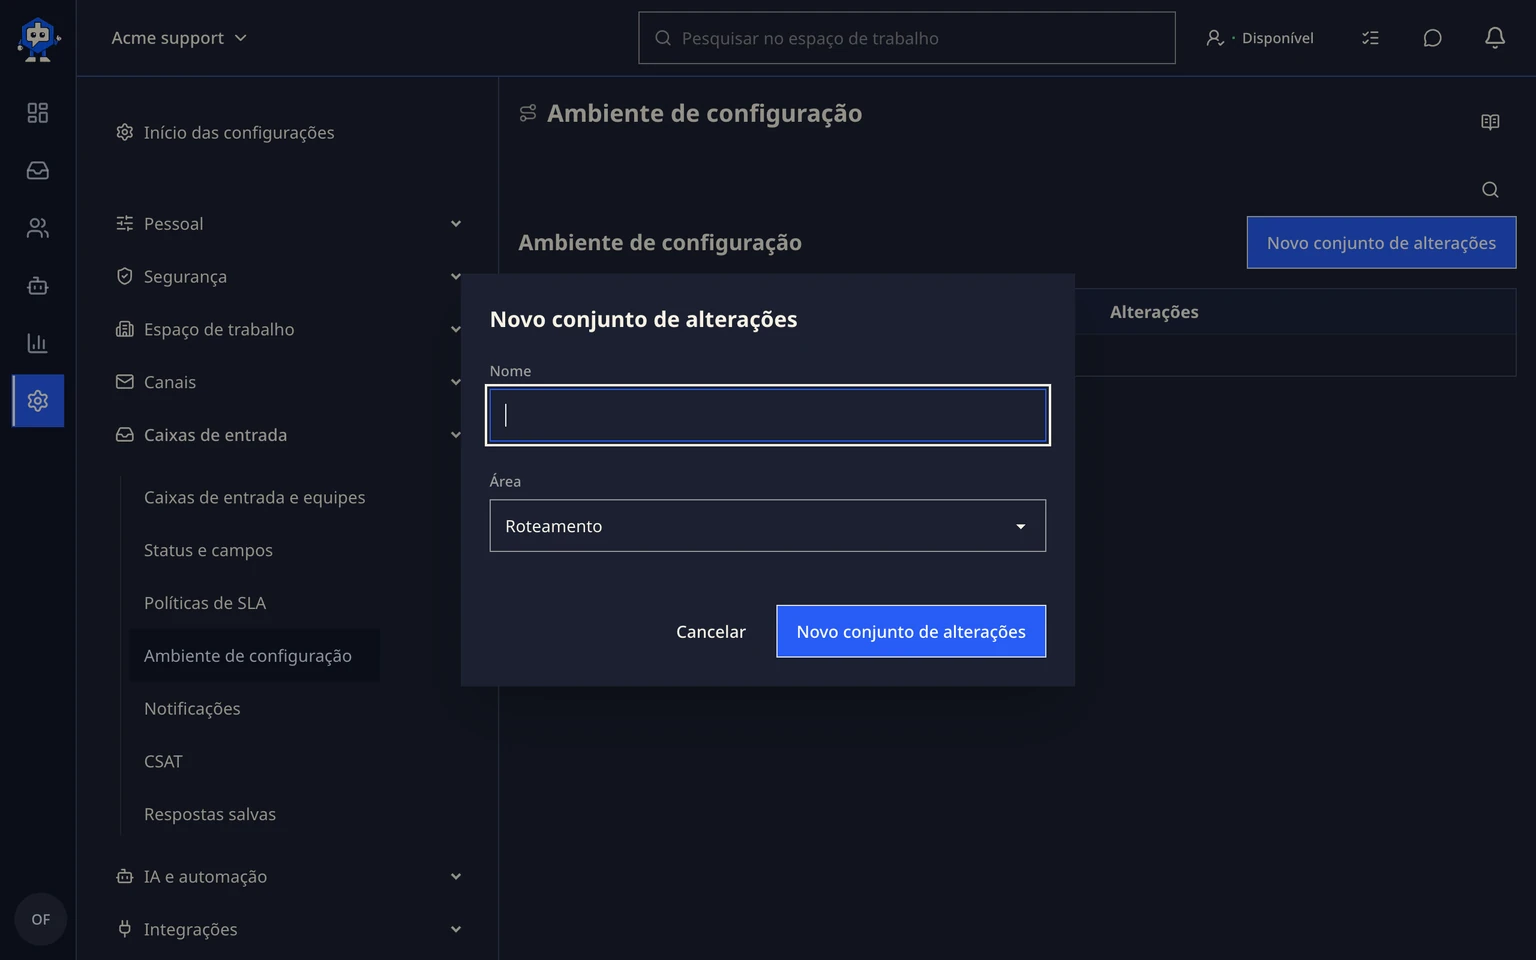Collapse the Caixas de entrada section
Viewport: 1536px width, 960px height.
pyautogui.click(x=289, y=435)
